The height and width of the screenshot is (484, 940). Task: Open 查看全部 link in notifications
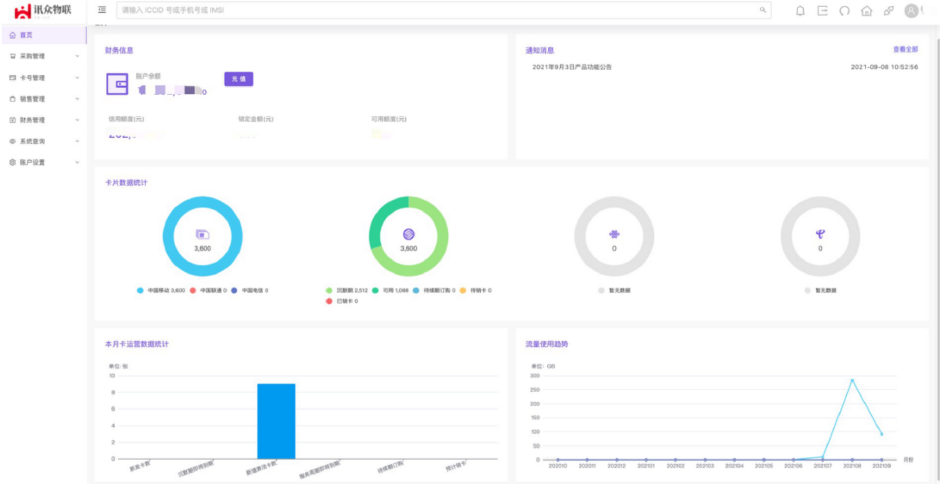(905, 49)
